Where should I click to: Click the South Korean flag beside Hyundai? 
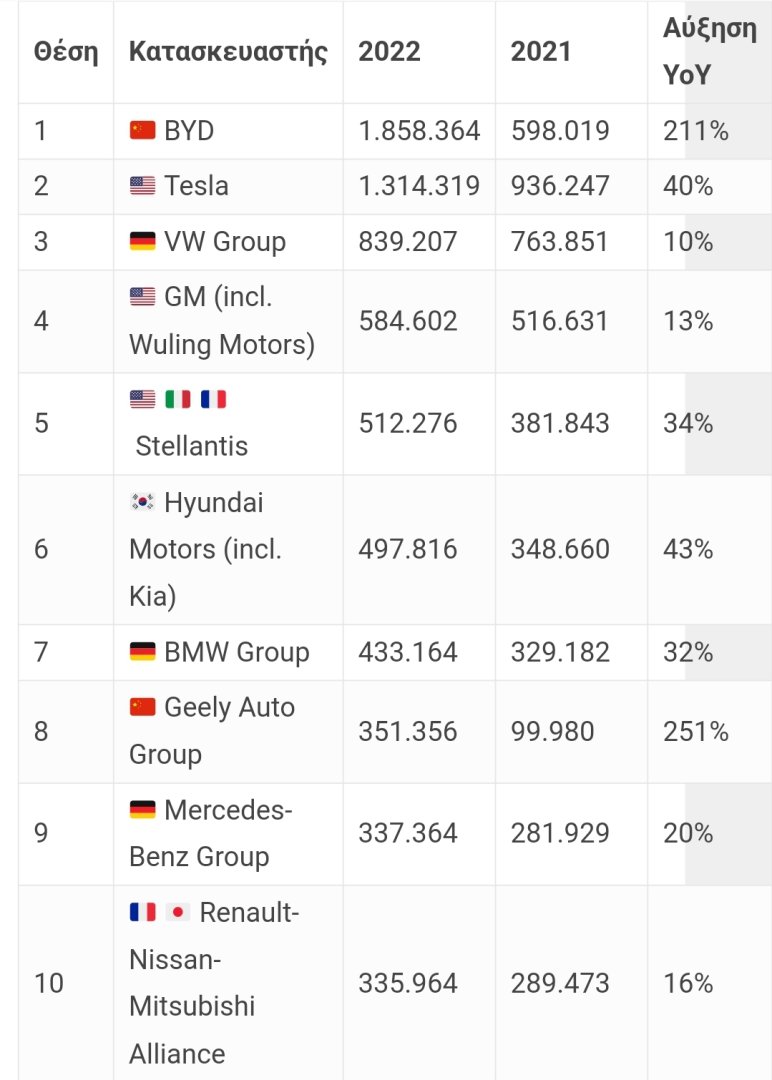click(x=143, y=501)
